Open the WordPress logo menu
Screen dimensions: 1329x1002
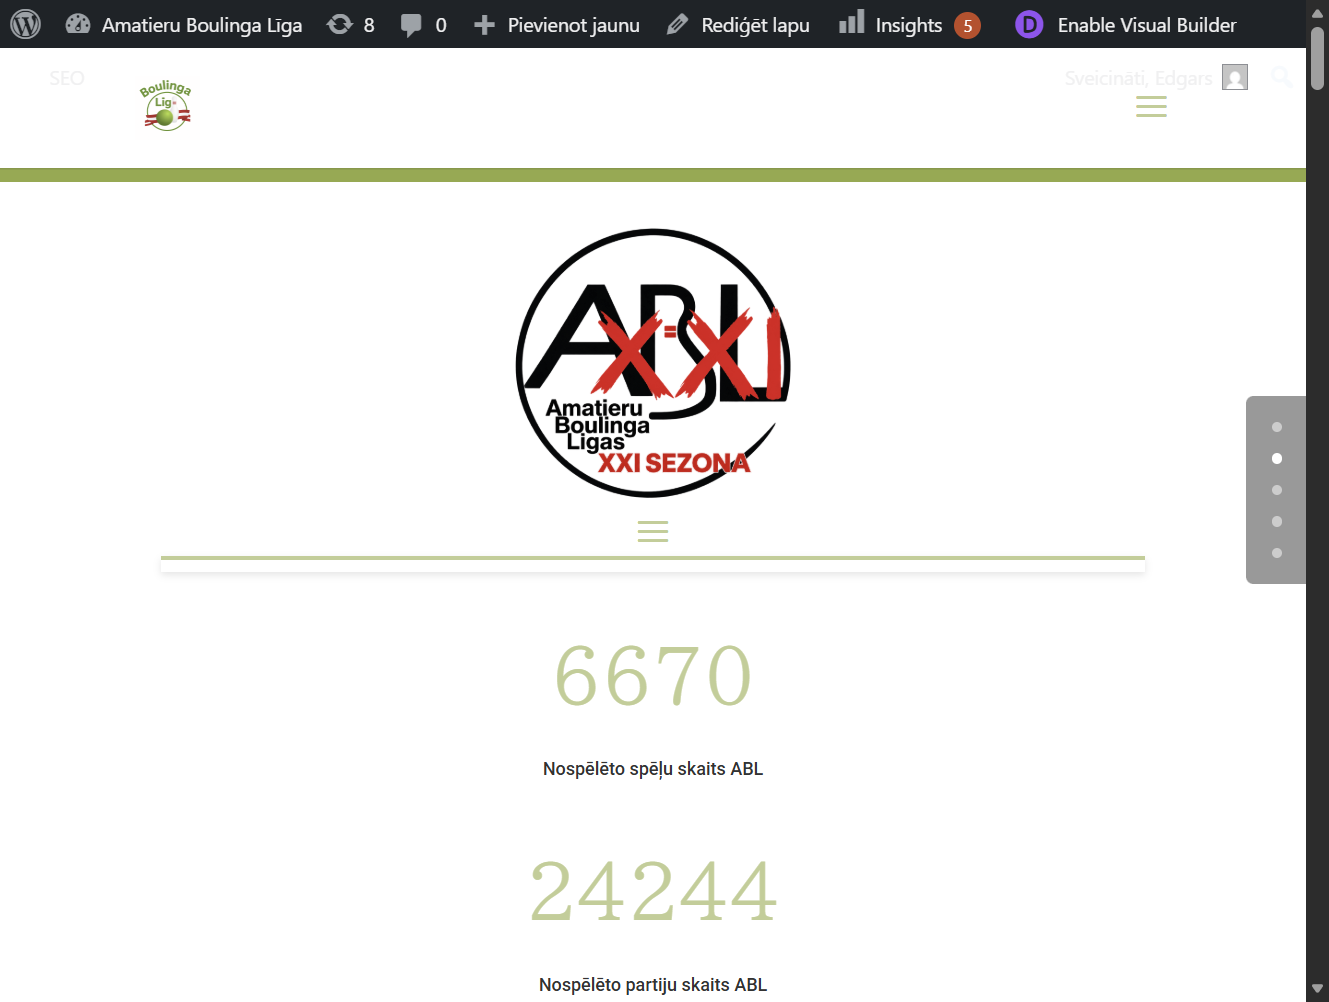click(x=25, y=24)
